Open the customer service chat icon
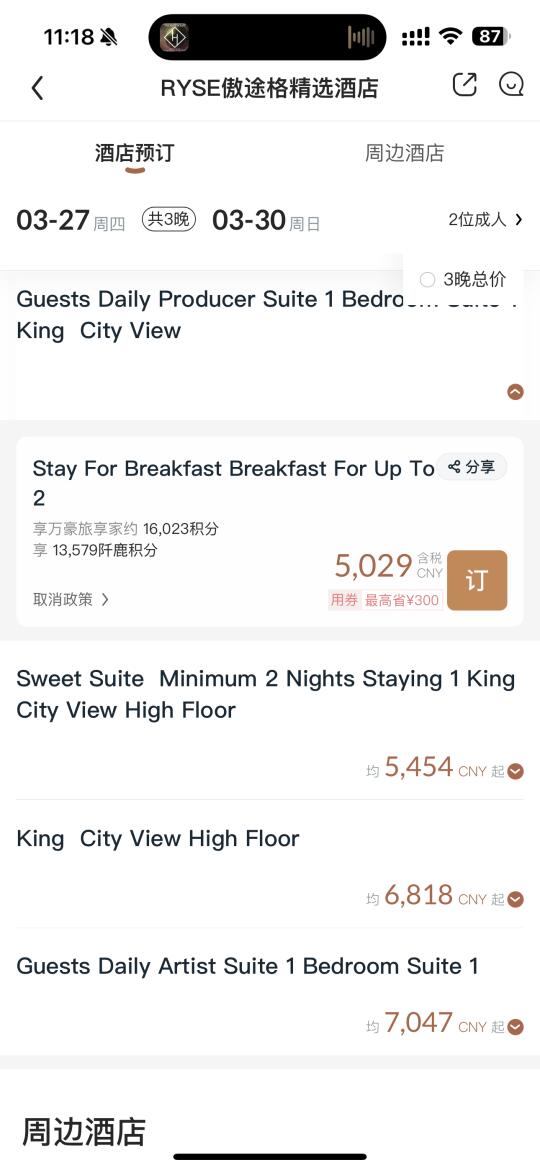540x1170 pixels. coord(511,84)
